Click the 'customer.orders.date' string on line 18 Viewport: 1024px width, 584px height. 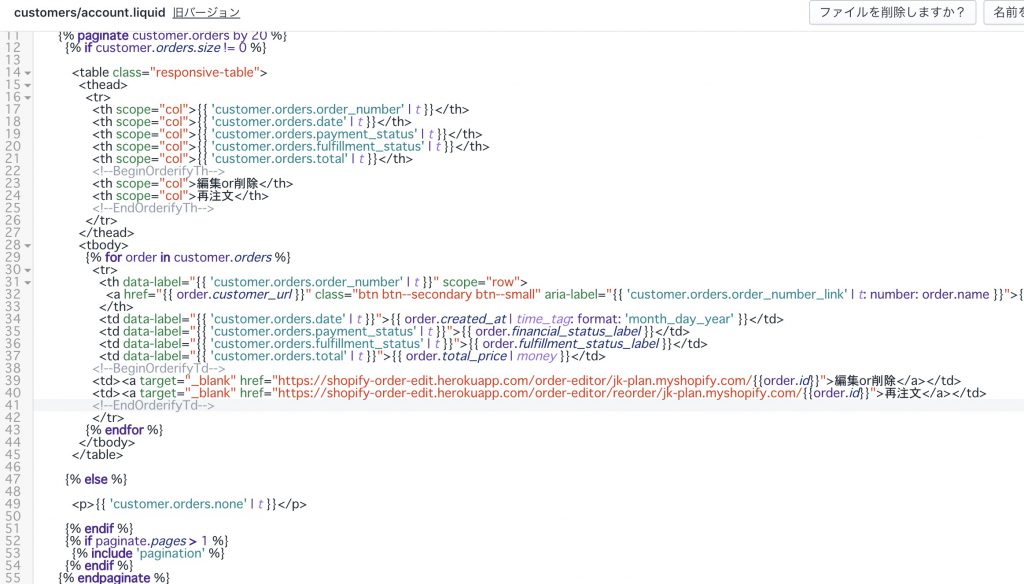pyautogui.click(x=279, y=122)
